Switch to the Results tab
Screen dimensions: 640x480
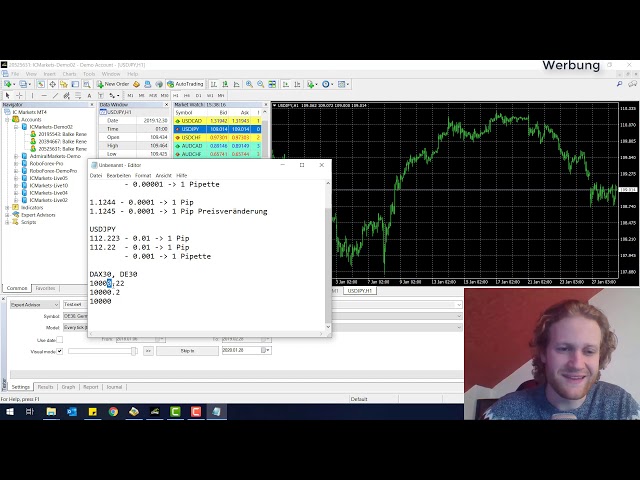tap(45, 387)
